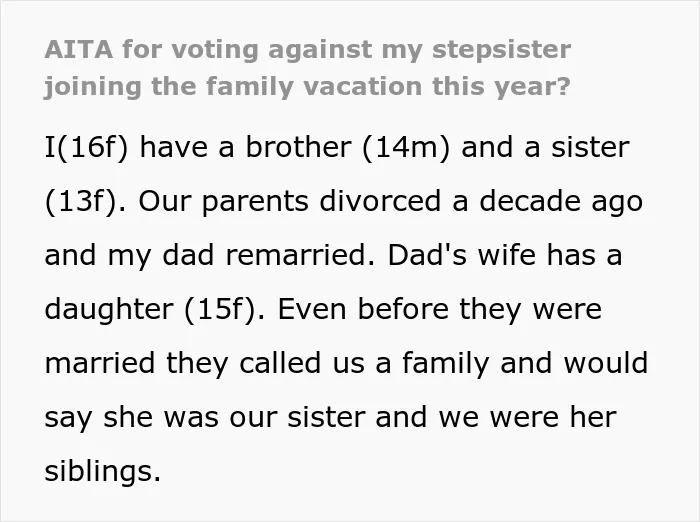Click the word "daughter"
Screen dimensions: 700x522
click(x=109, y=310)
